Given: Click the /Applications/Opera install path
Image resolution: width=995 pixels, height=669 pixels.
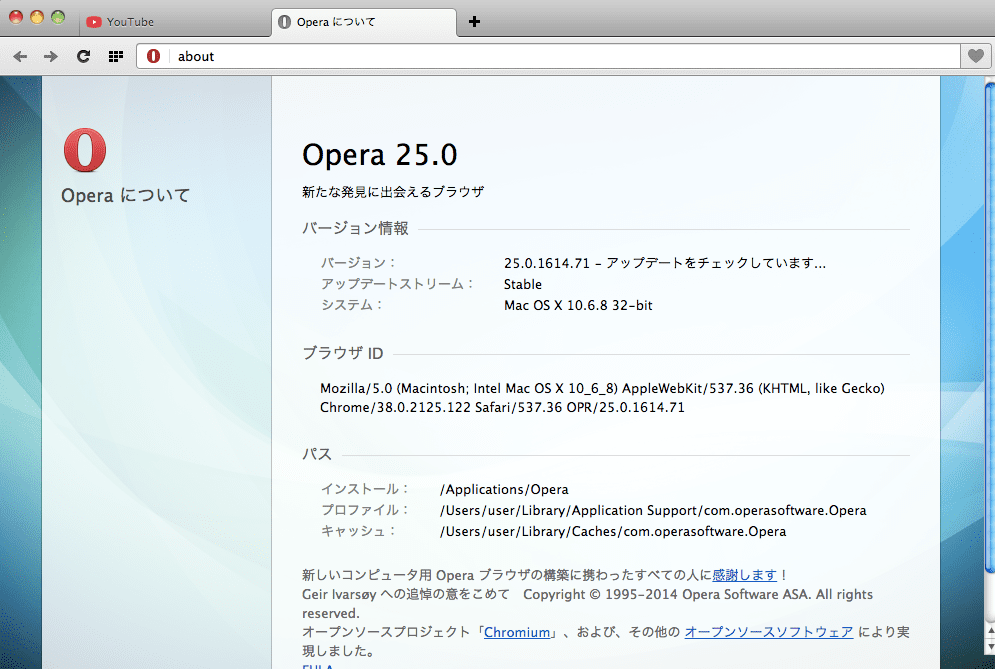Looking at the screenshot, I should 504,490.
